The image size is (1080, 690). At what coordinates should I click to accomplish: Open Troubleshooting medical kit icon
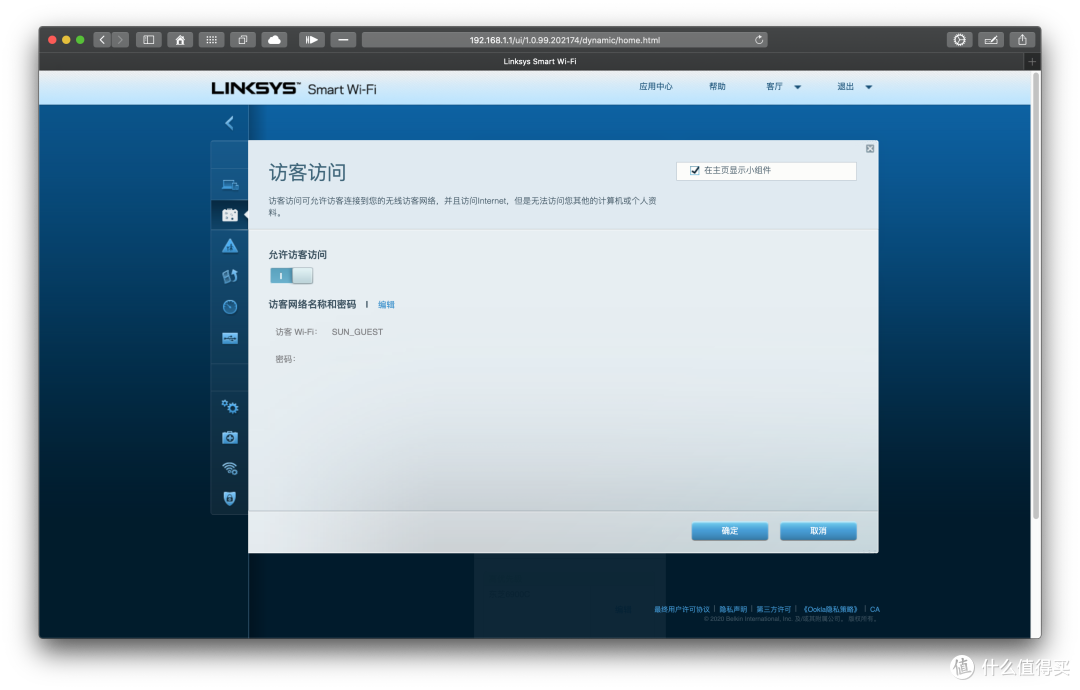[230, 438]
